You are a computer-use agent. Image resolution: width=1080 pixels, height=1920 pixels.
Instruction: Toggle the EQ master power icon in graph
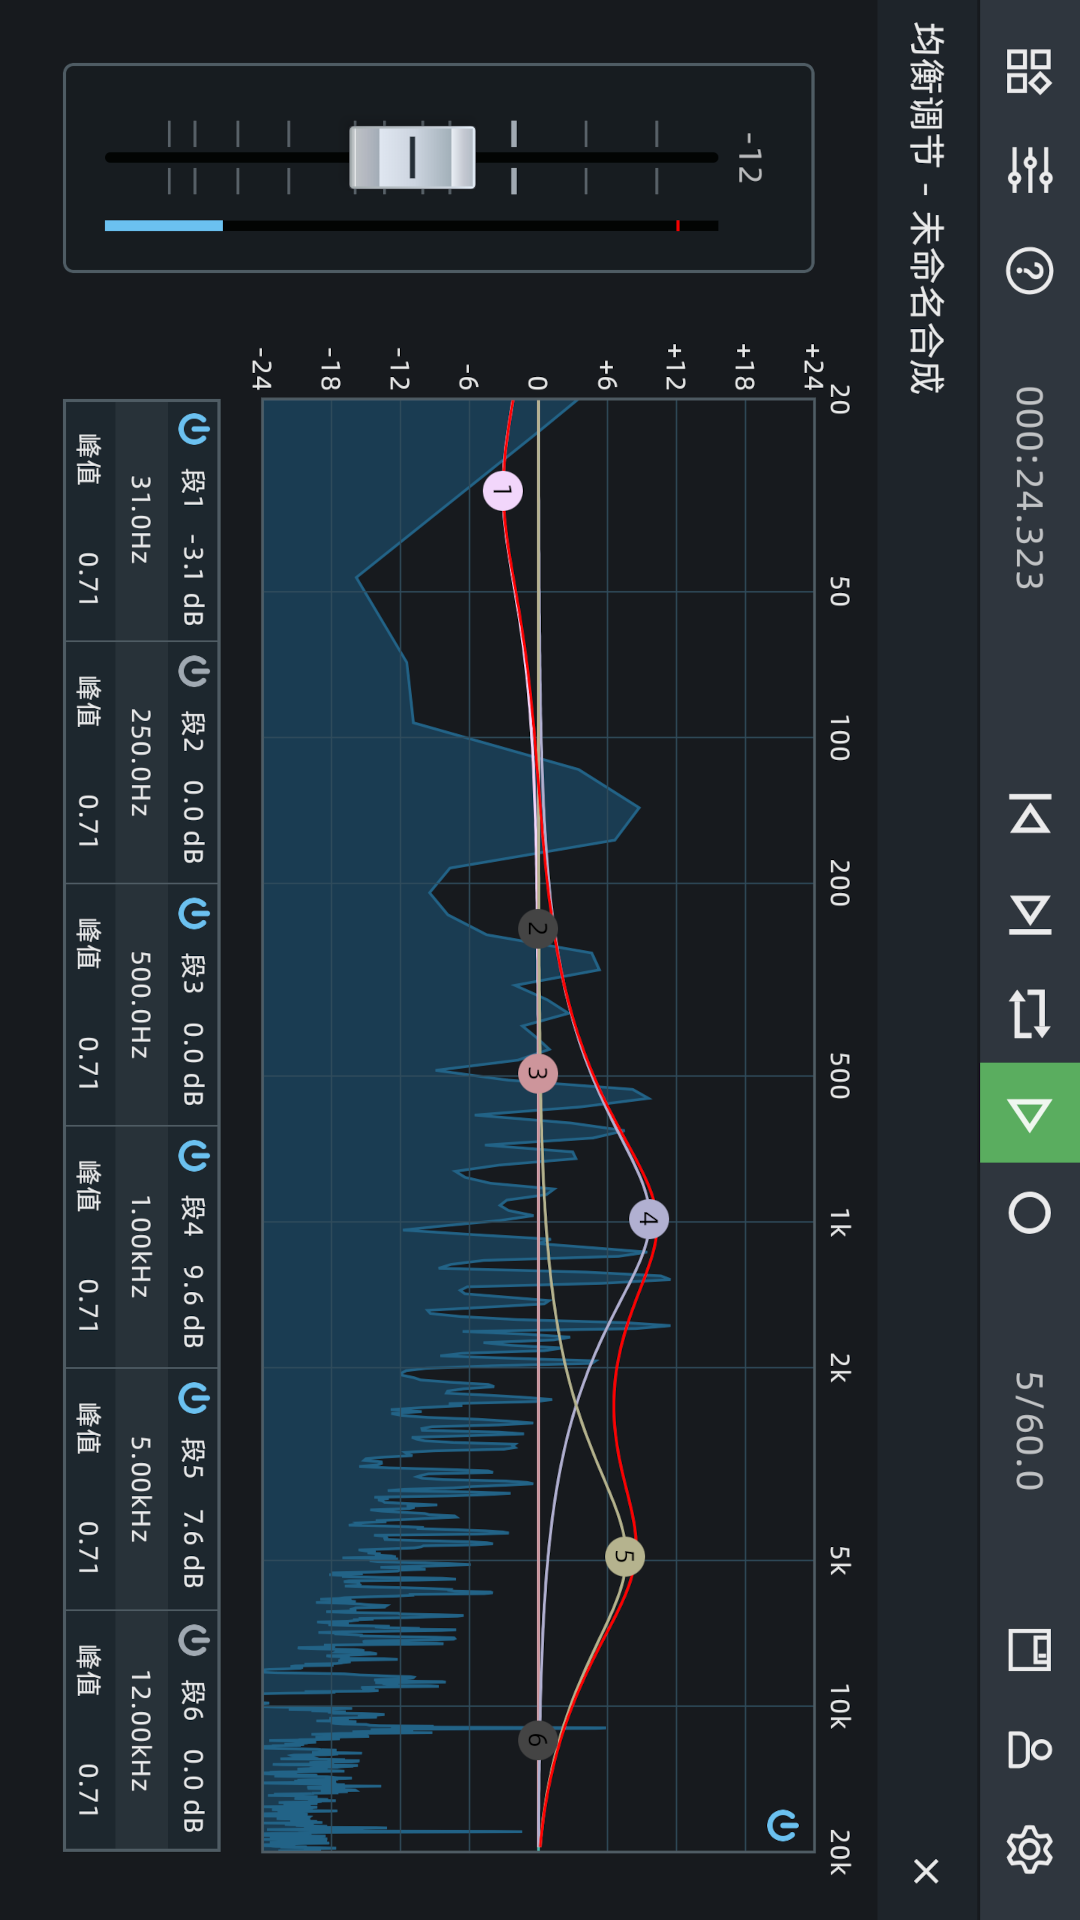(x=782, y=1825)
